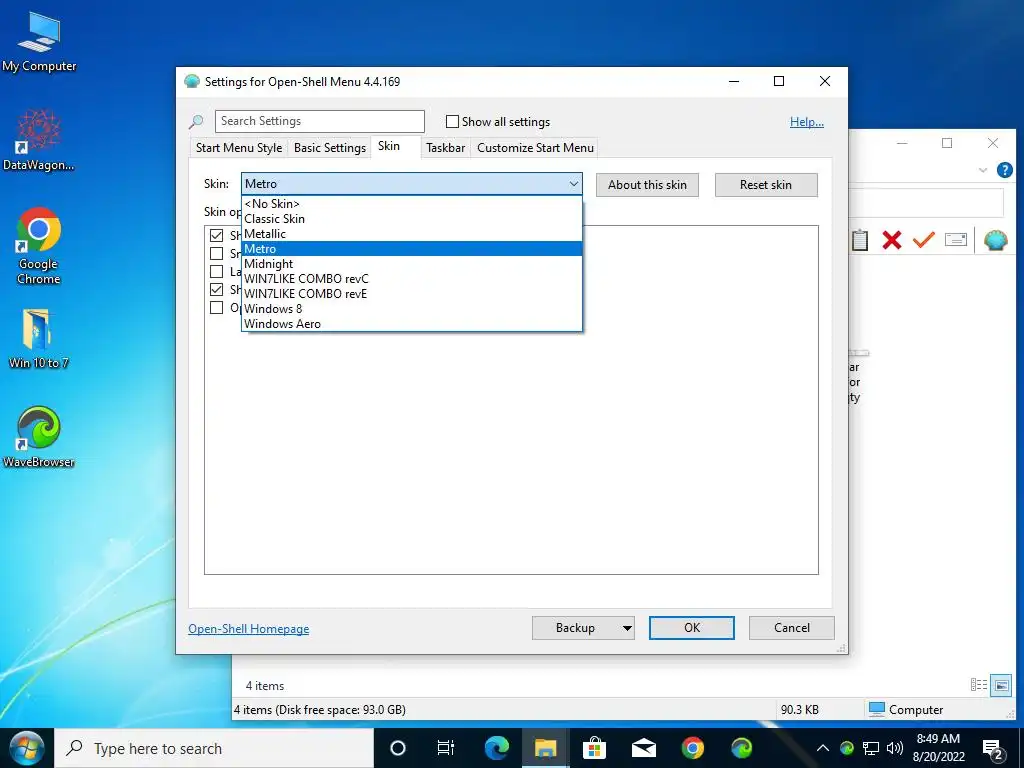
Task: Switch Explorer to details view icon
Action: point(978,684)
